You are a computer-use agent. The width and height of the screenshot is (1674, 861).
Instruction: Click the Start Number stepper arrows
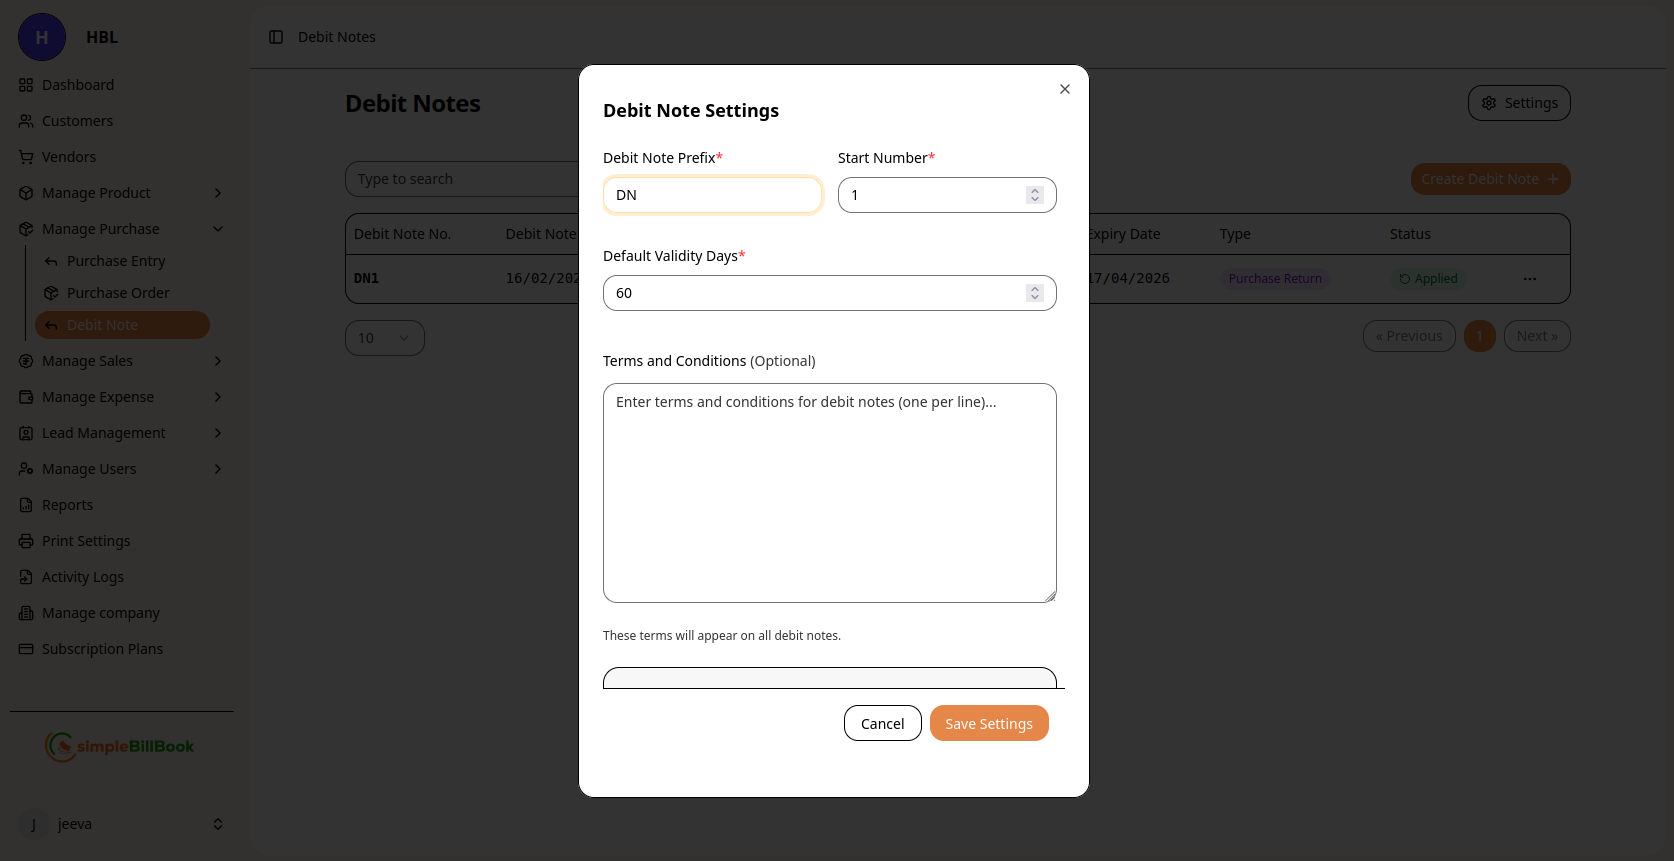[1035, 195]
